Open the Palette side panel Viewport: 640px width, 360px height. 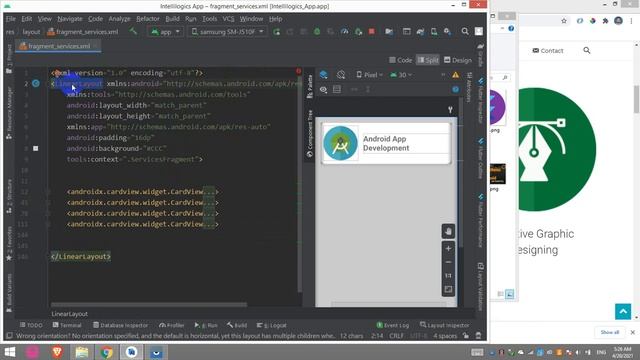309,86
